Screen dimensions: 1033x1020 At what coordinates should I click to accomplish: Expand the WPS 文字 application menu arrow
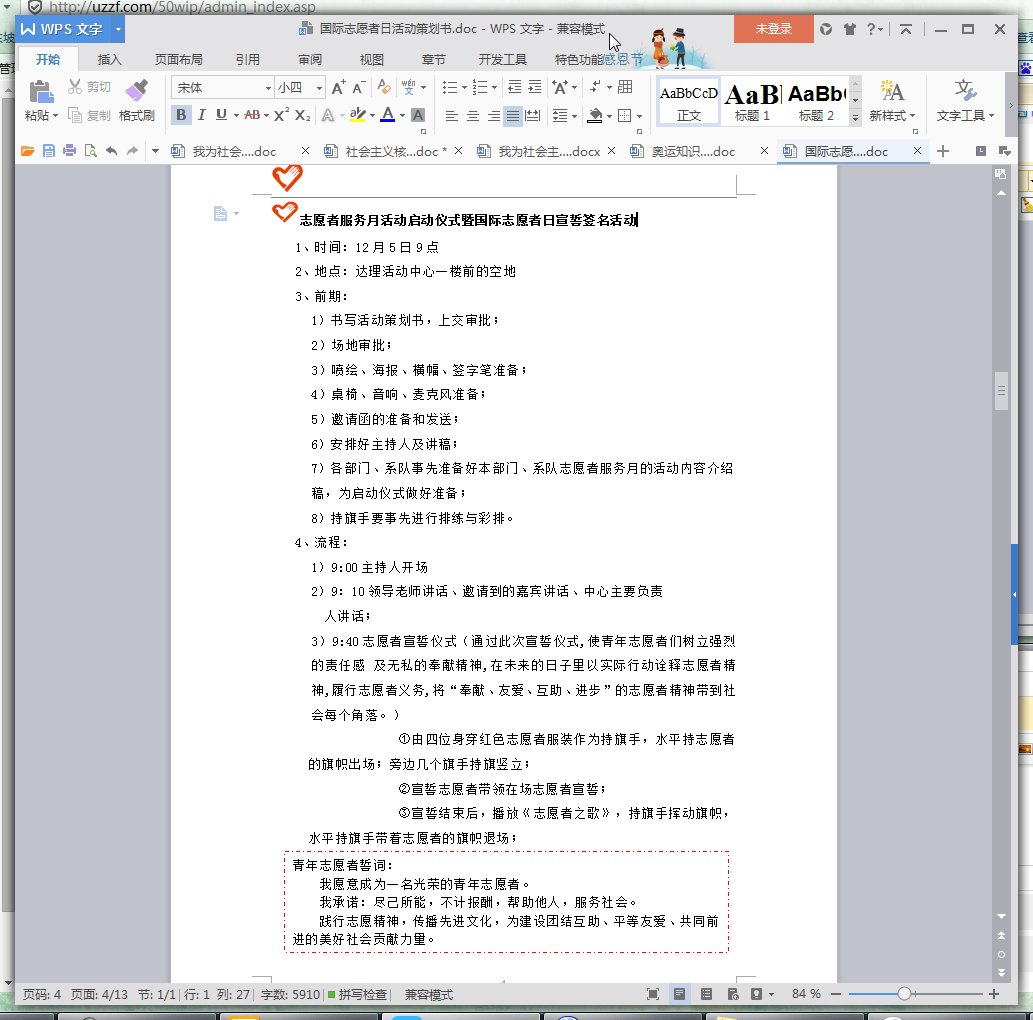[x=118, y=30]
